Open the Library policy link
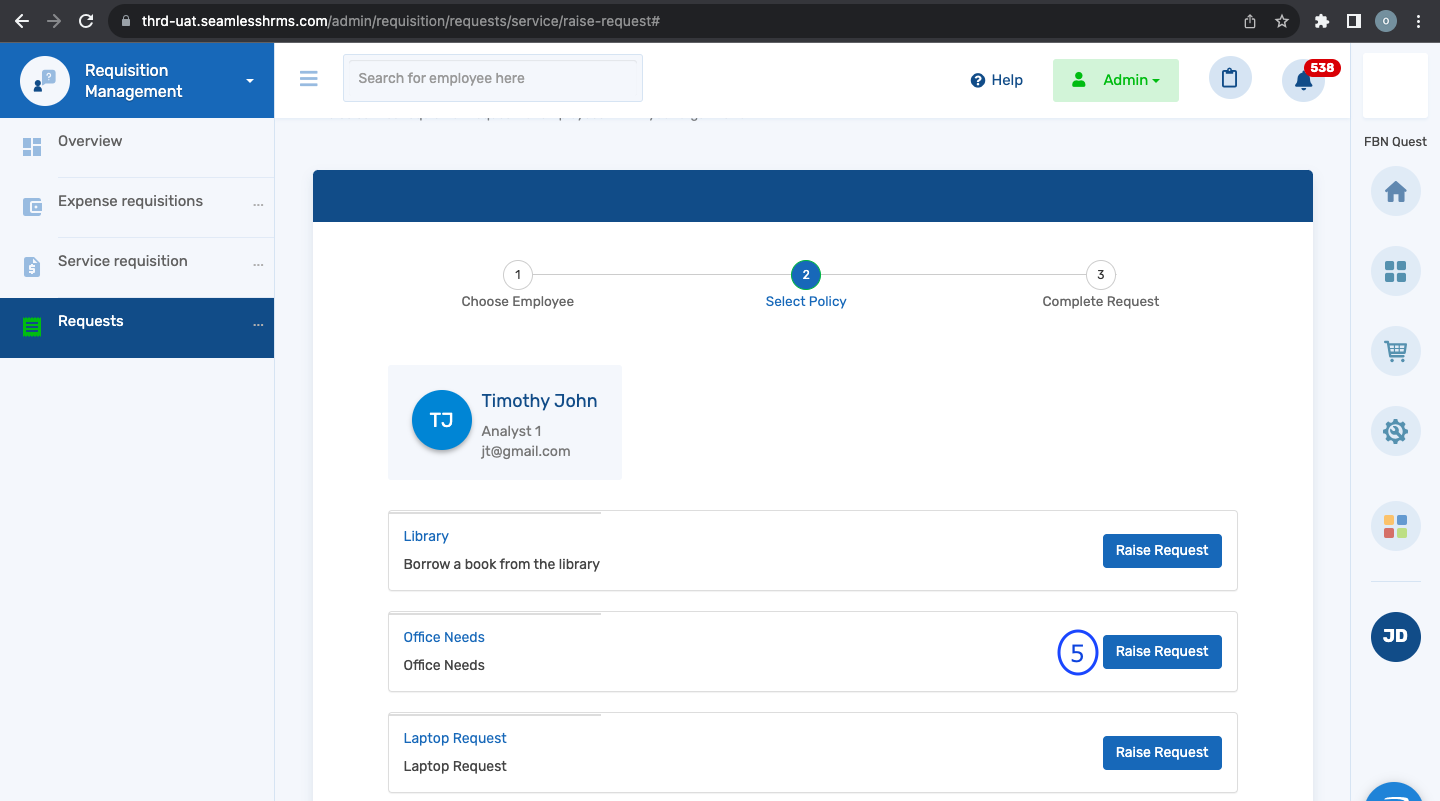 click(426, 535)
